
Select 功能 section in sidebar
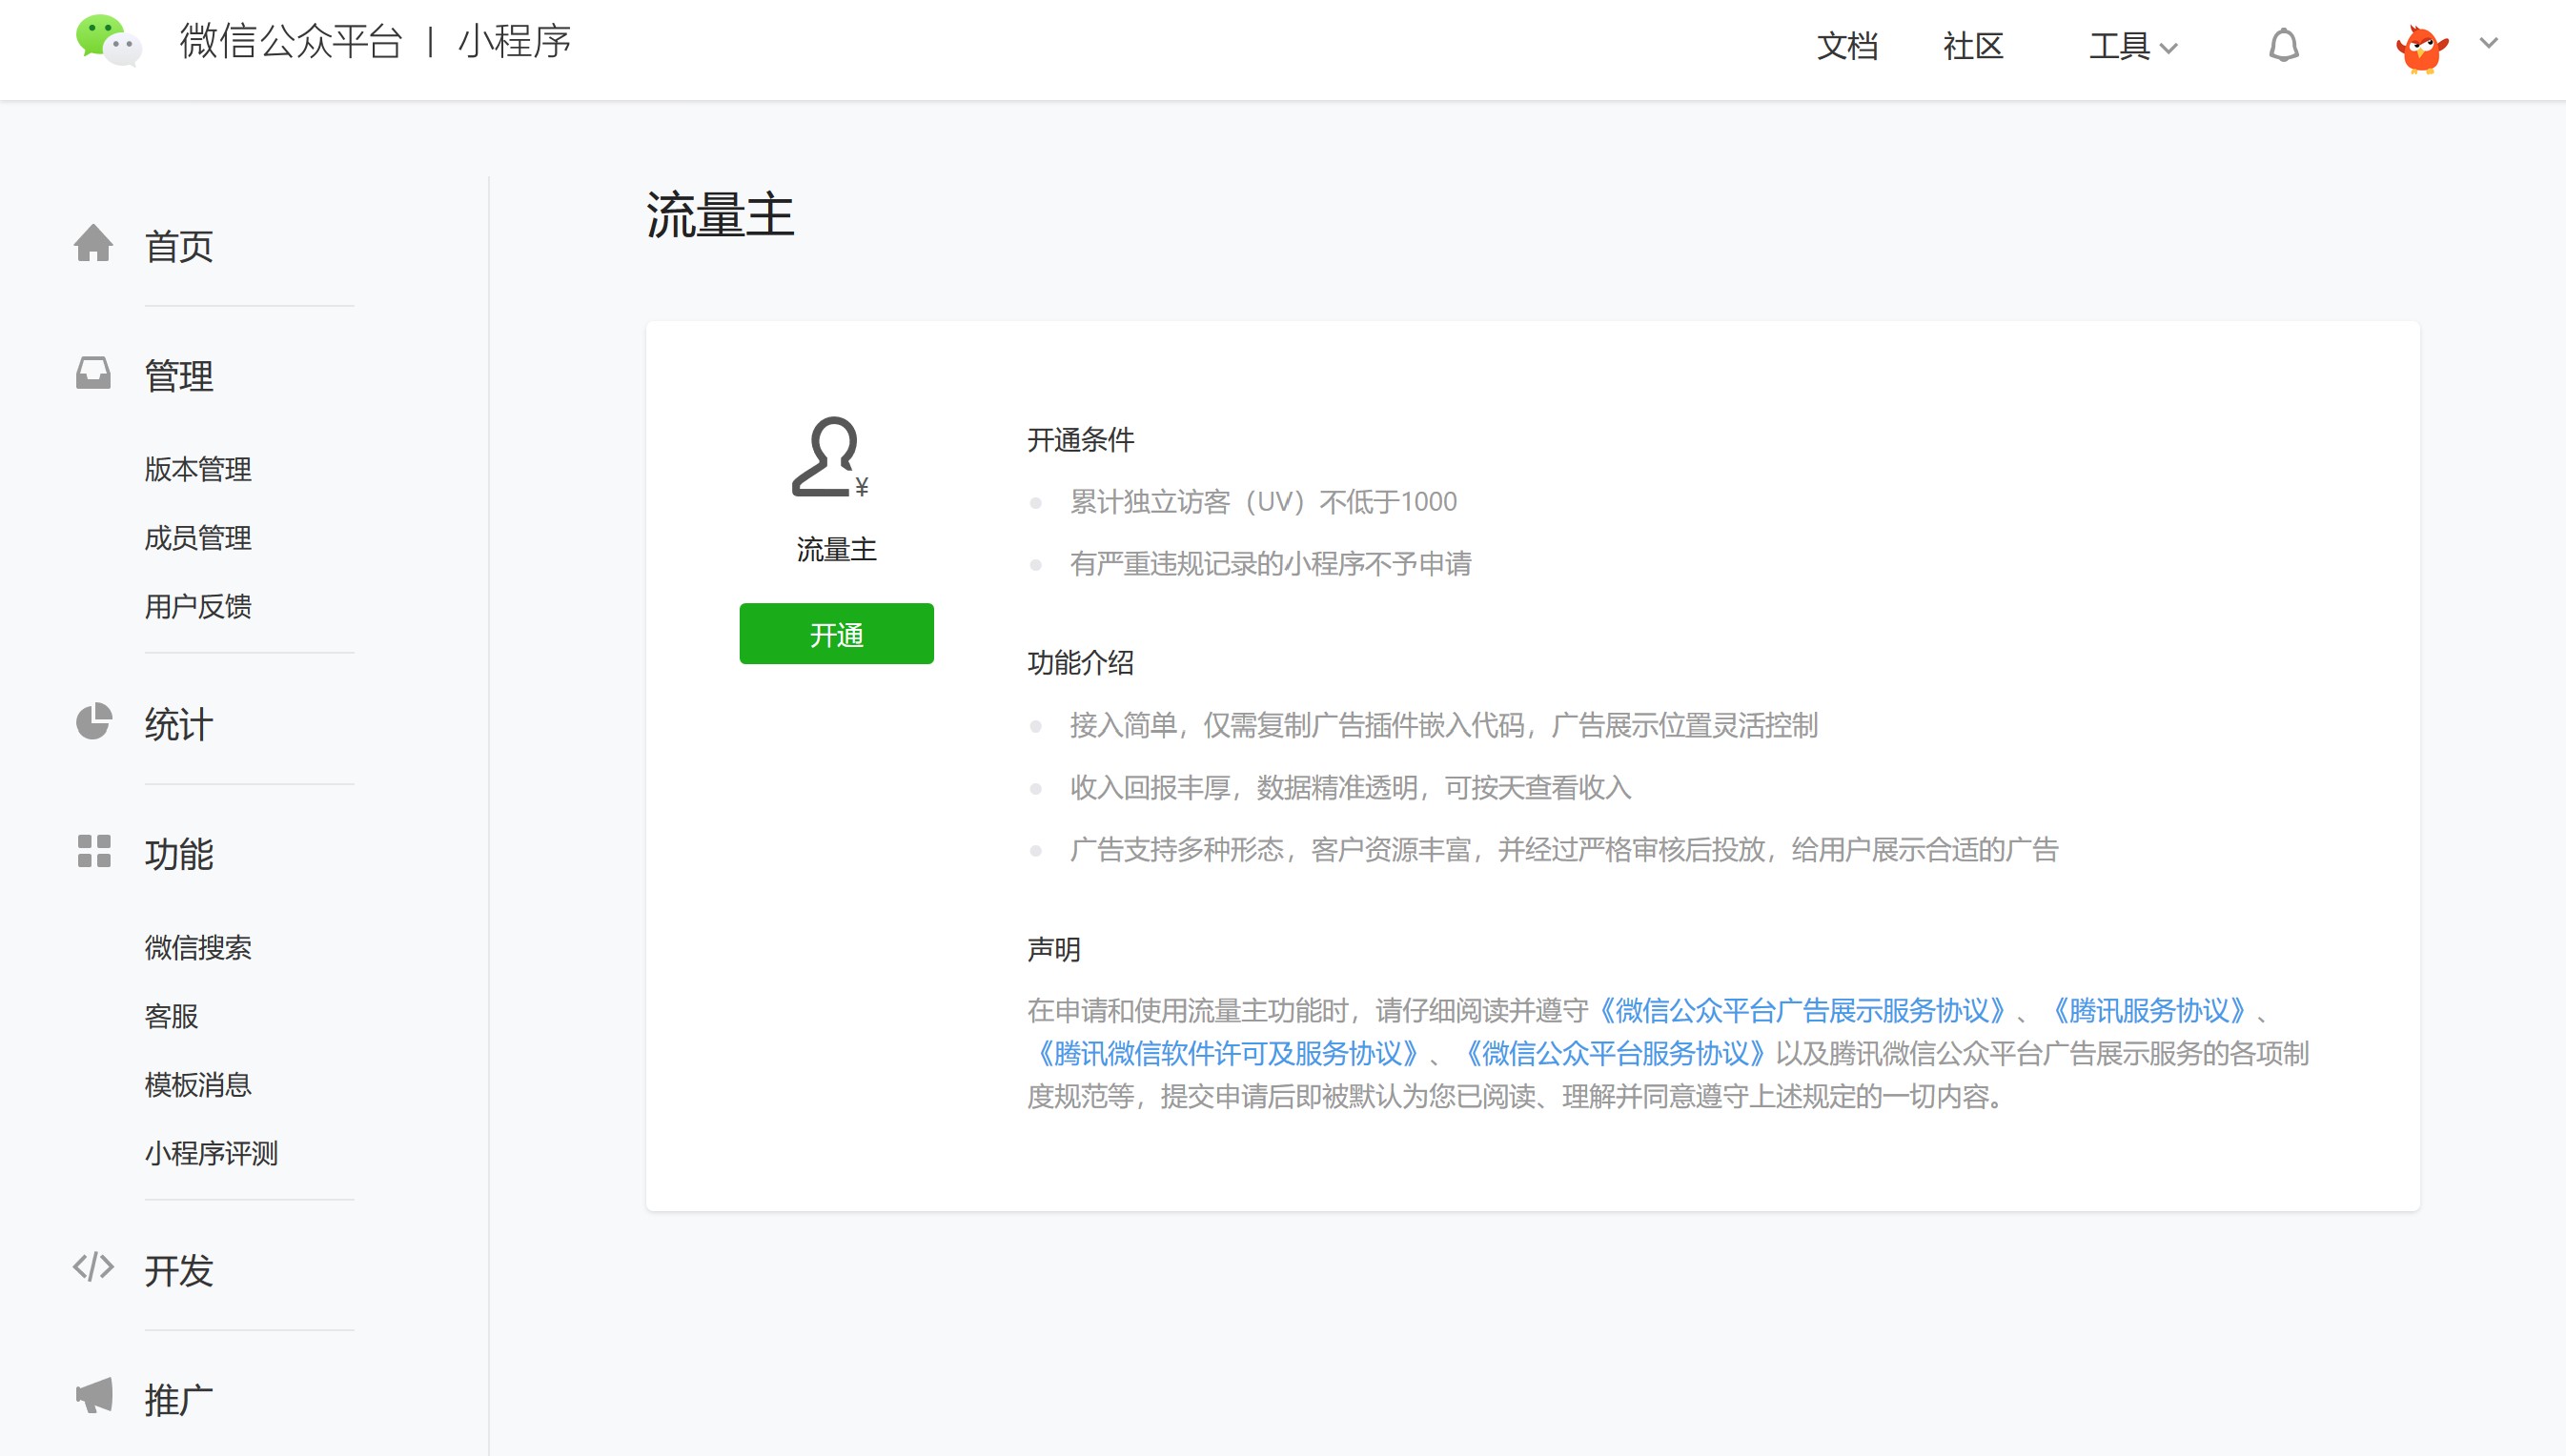pyautogui.click(x=179, y=854)
